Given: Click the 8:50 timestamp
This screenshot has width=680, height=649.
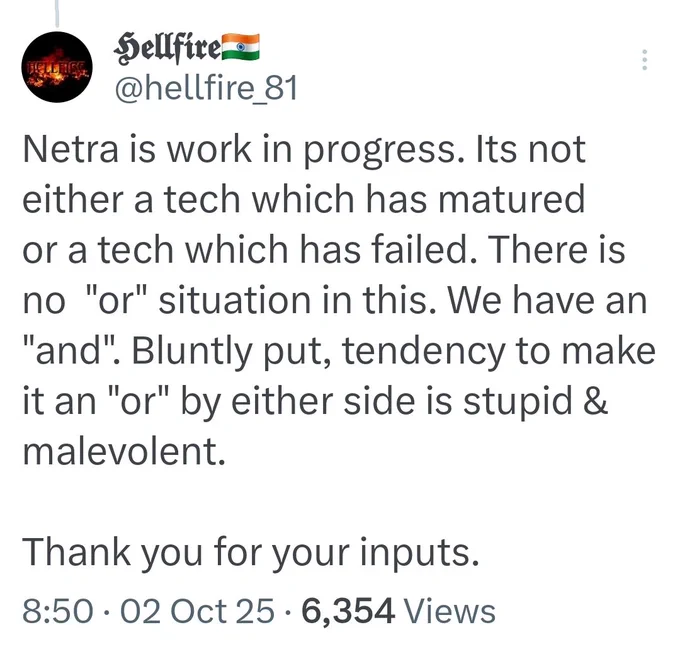Looking at the screenshot, I should pos(58,611).
